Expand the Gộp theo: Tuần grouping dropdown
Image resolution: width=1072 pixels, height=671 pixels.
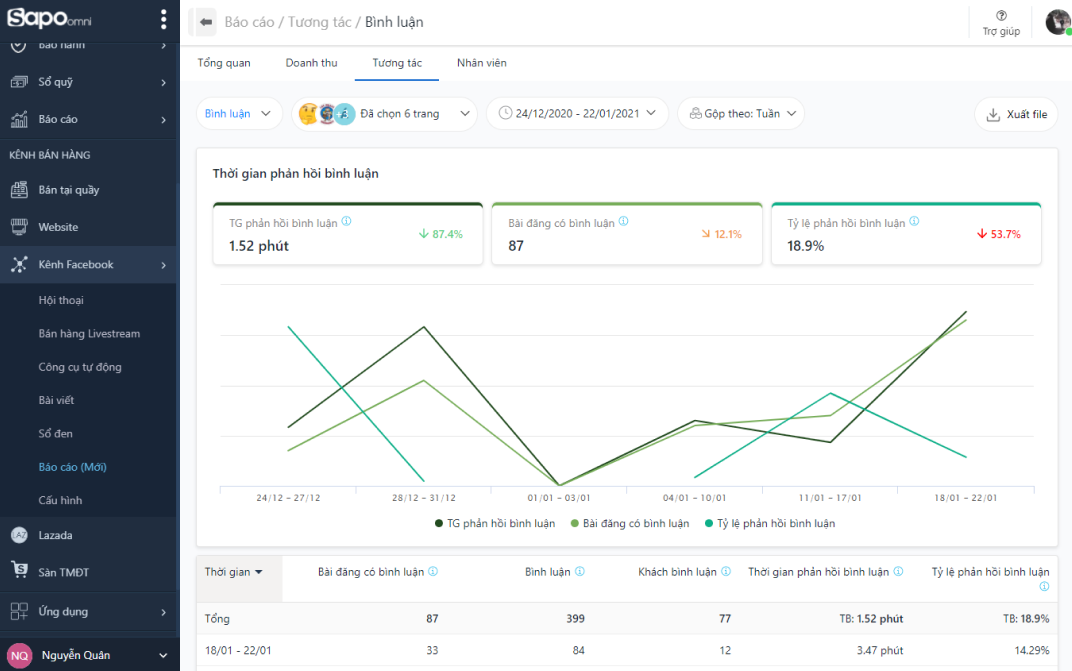tap(740, 114)
